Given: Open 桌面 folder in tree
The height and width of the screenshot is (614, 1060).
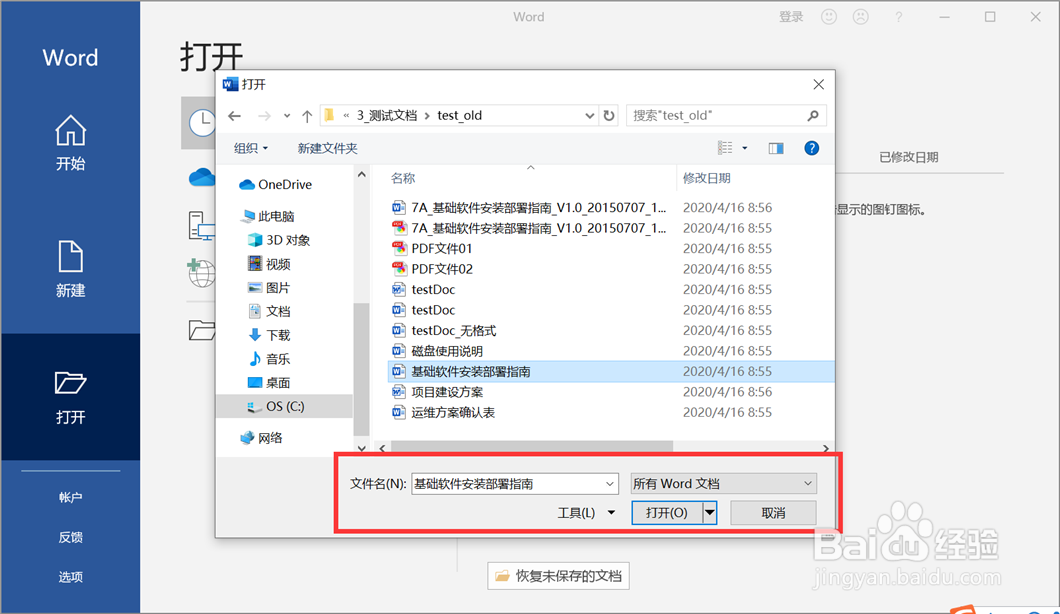Looking at the screenshot, I should point(269,382).
